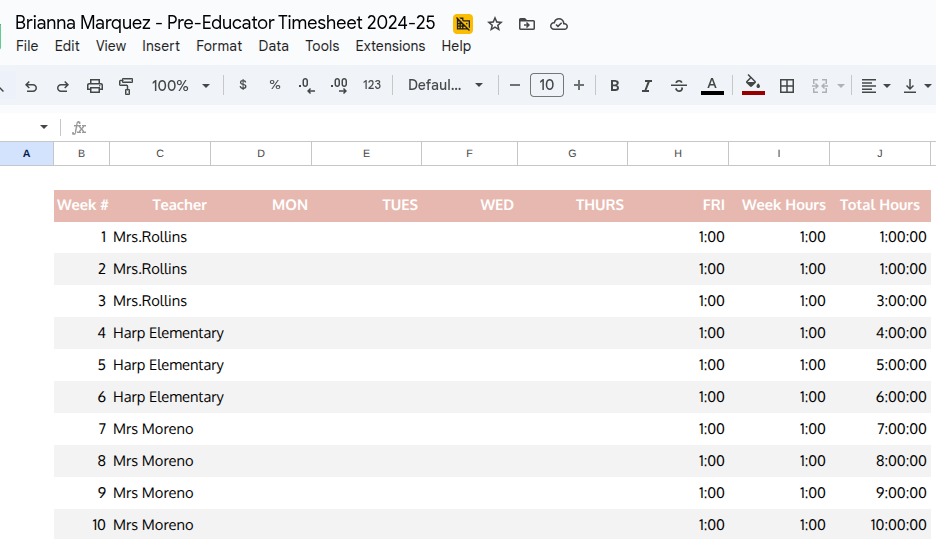The height and width of the screenshot is (539, 936).
Task: Click the redo icon in the toolbar
Action: point(63,86)
